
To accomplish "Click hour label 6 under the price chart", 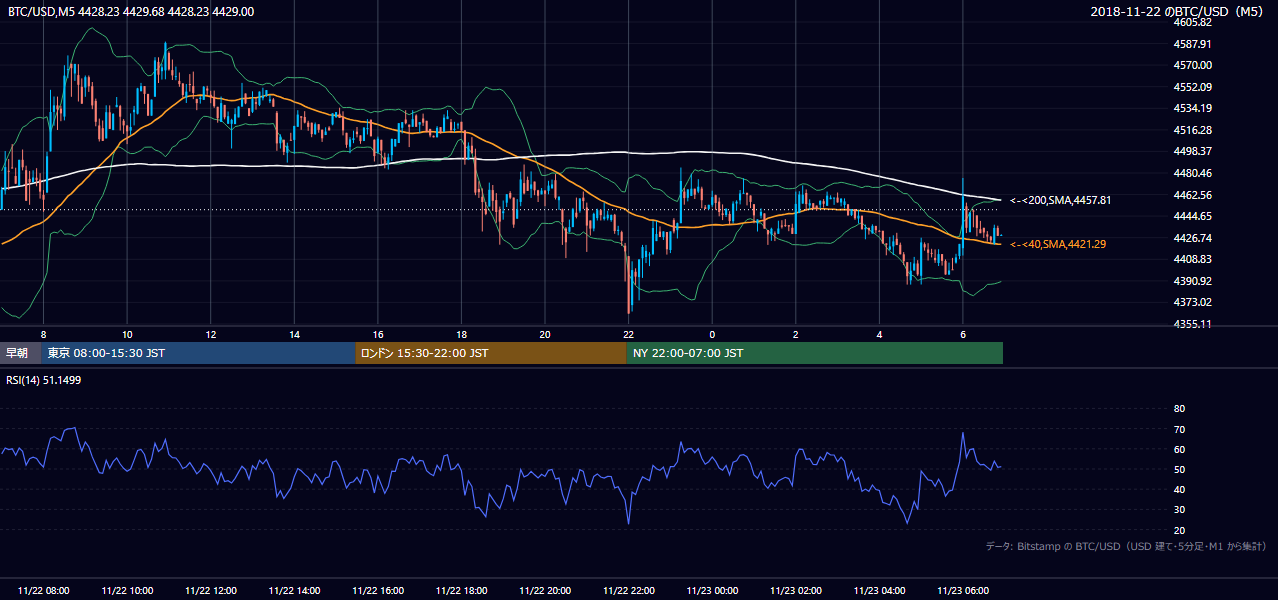I will (962, 334).
